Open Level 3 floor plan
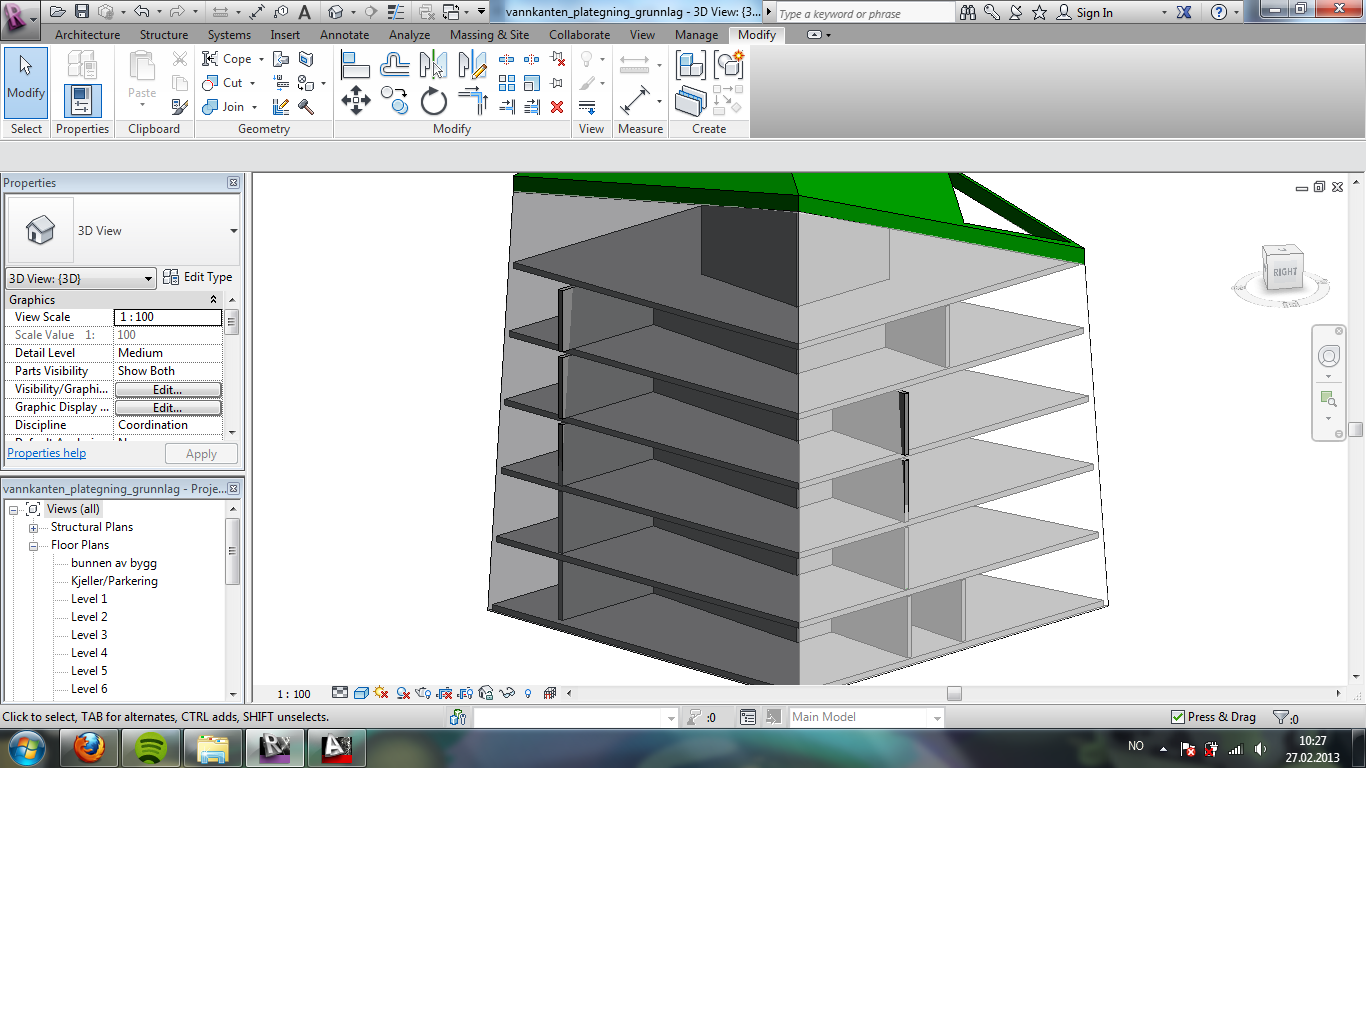The width and height of the screenshot is (1366, 1020). coord(89,635)
